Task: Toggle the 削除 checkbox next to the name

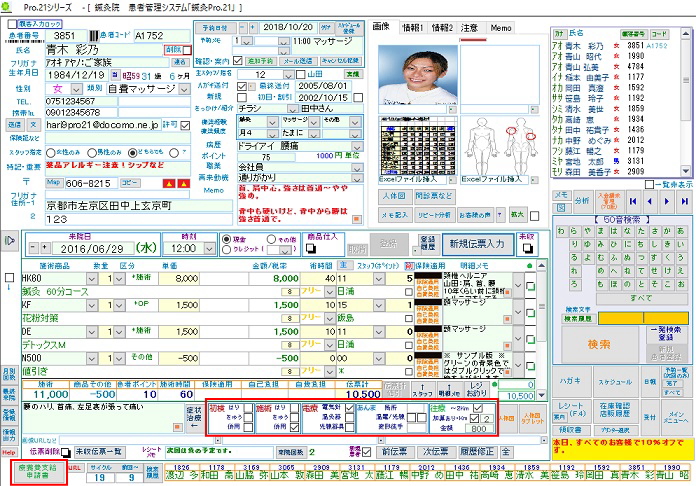Action: (187, 50)
